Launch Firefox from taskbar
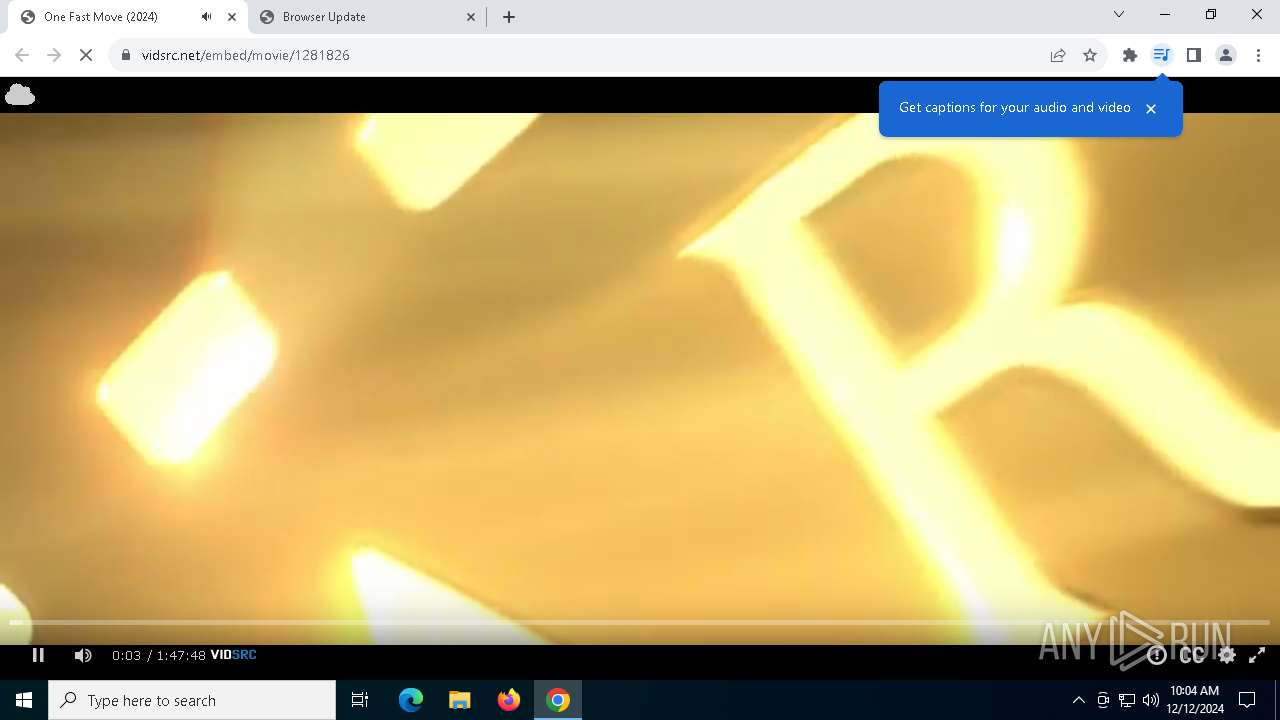Image resolution: width=1280 pixels, height=720 pixels. point(509,700)
